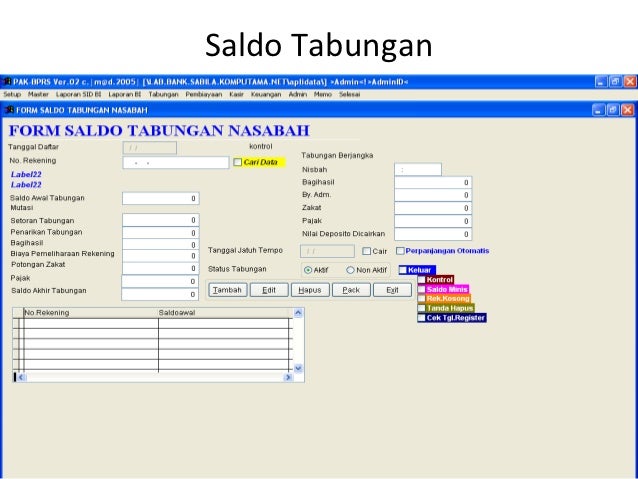Click the left Bagihasil mutasi field

click(161, 244)
